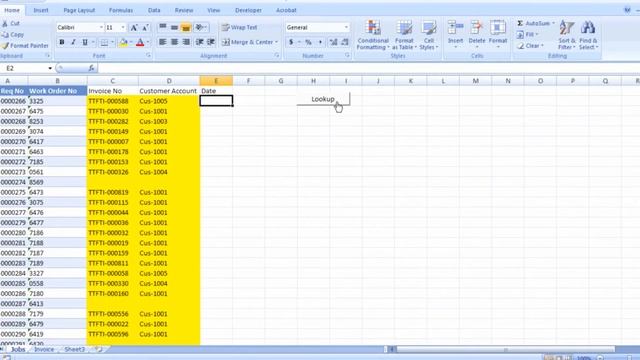Switch to the Developer tab
Image resolution: width=640 pixels, height=360 pixels.
point(248,10)
